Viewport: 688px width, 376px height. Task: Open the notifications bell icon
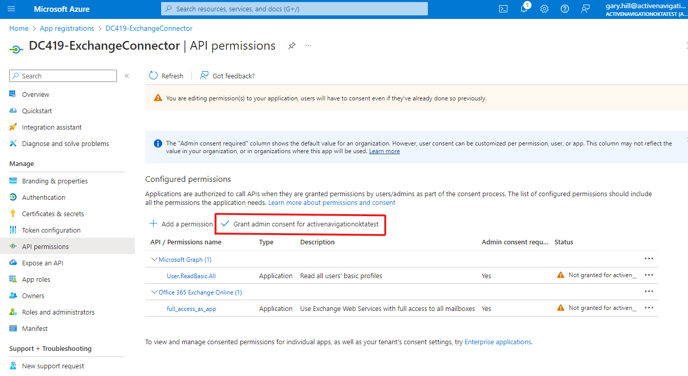pos(524,8)
